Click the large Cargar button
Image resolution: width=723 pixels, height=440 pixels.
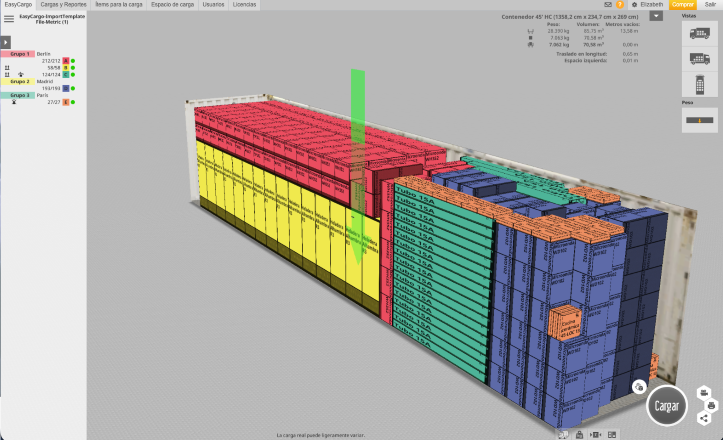click(666, 406)
